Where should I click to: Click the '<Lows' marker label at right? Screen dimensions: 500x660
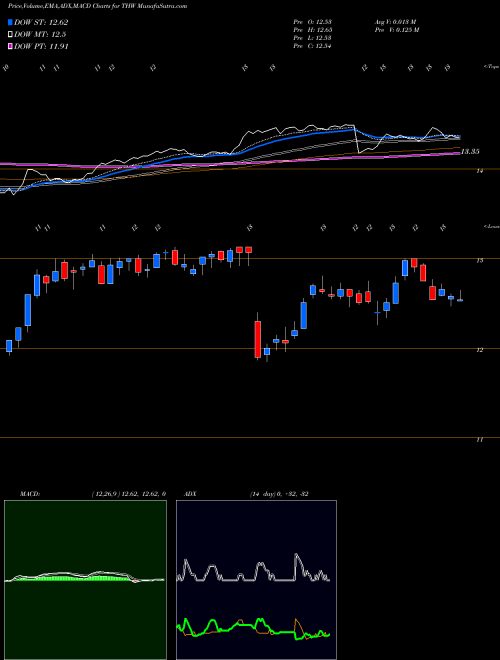(x=491, y=226)
